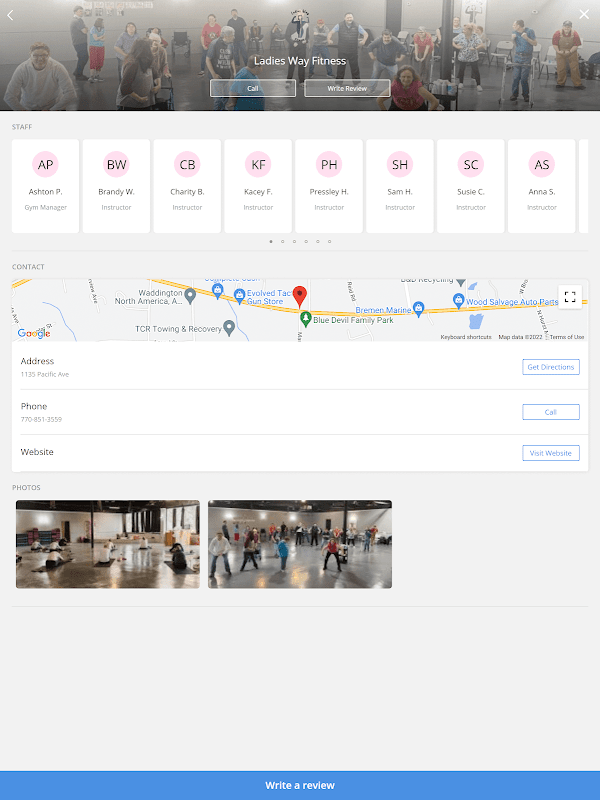Open the Ashton P. Gym Manager name
The width and height of the screenshot is (600, 800).
pyautogui.click(x=45, y=192)
